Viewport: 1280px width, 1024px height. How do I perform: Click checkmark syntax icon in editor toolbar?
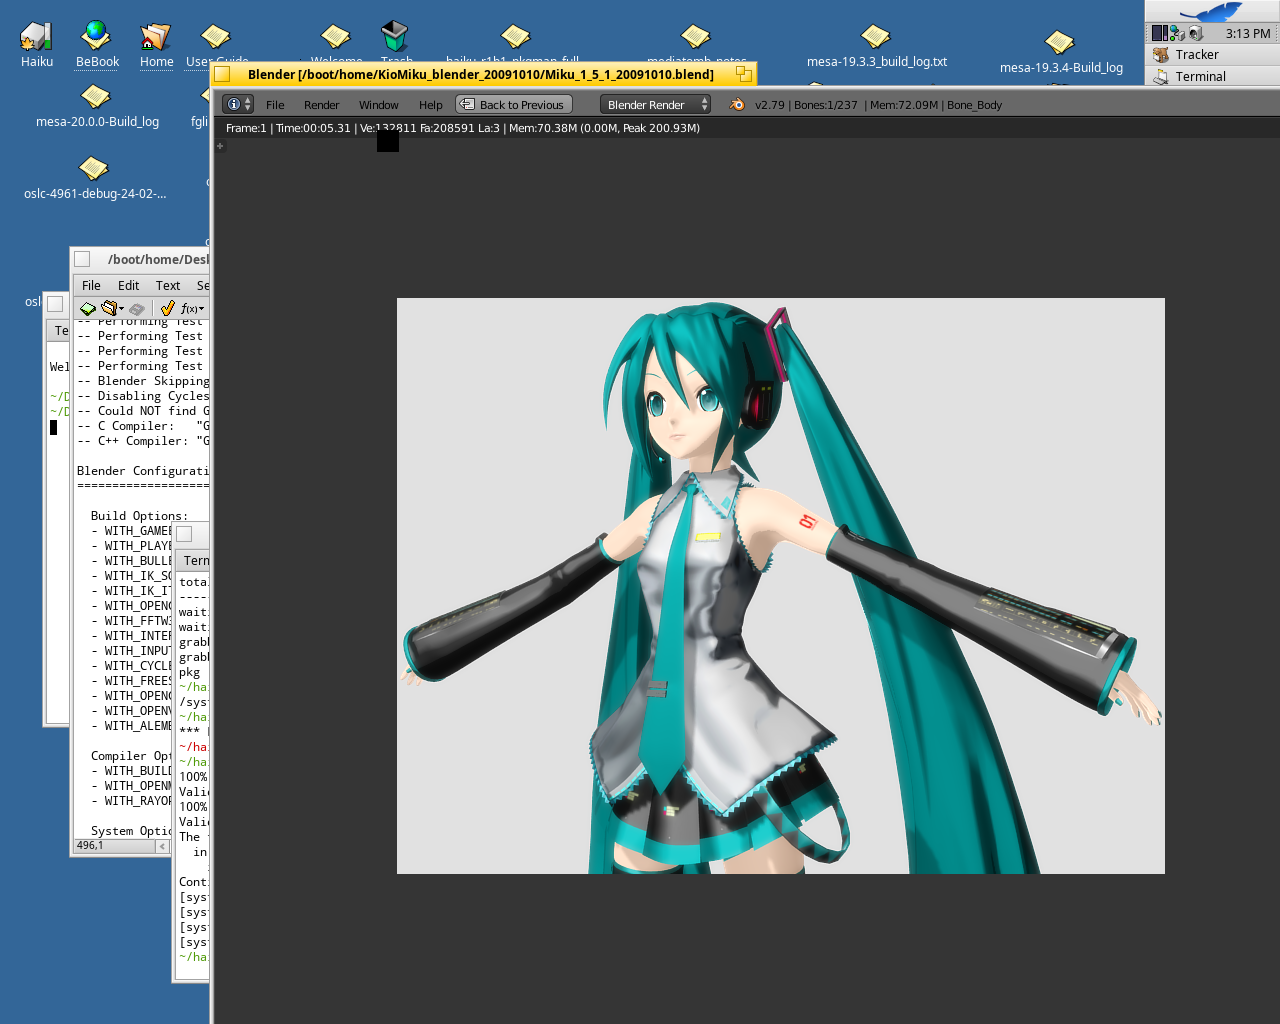point(167,308)
